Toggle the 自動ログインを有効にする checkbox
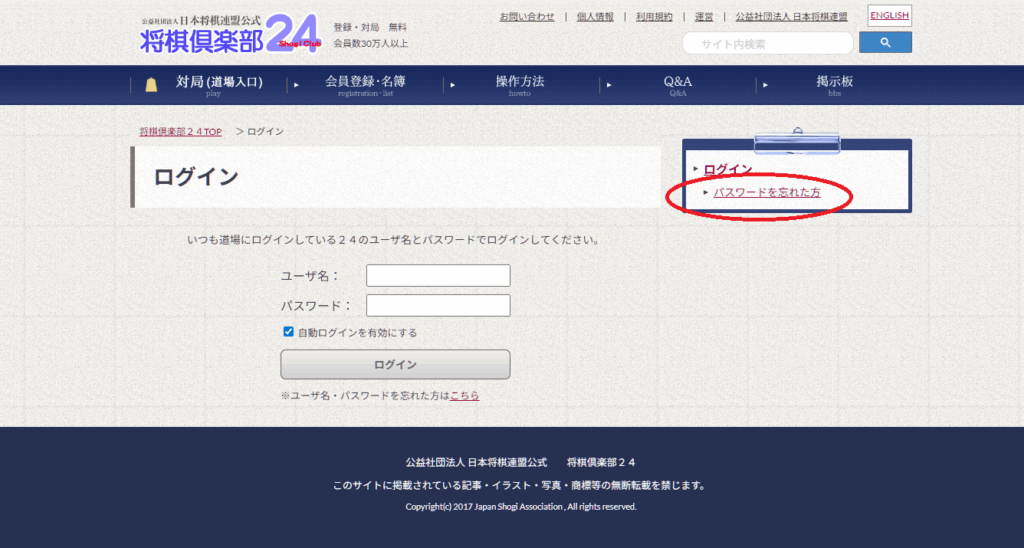1024x548 pixels. click(289, 332)
